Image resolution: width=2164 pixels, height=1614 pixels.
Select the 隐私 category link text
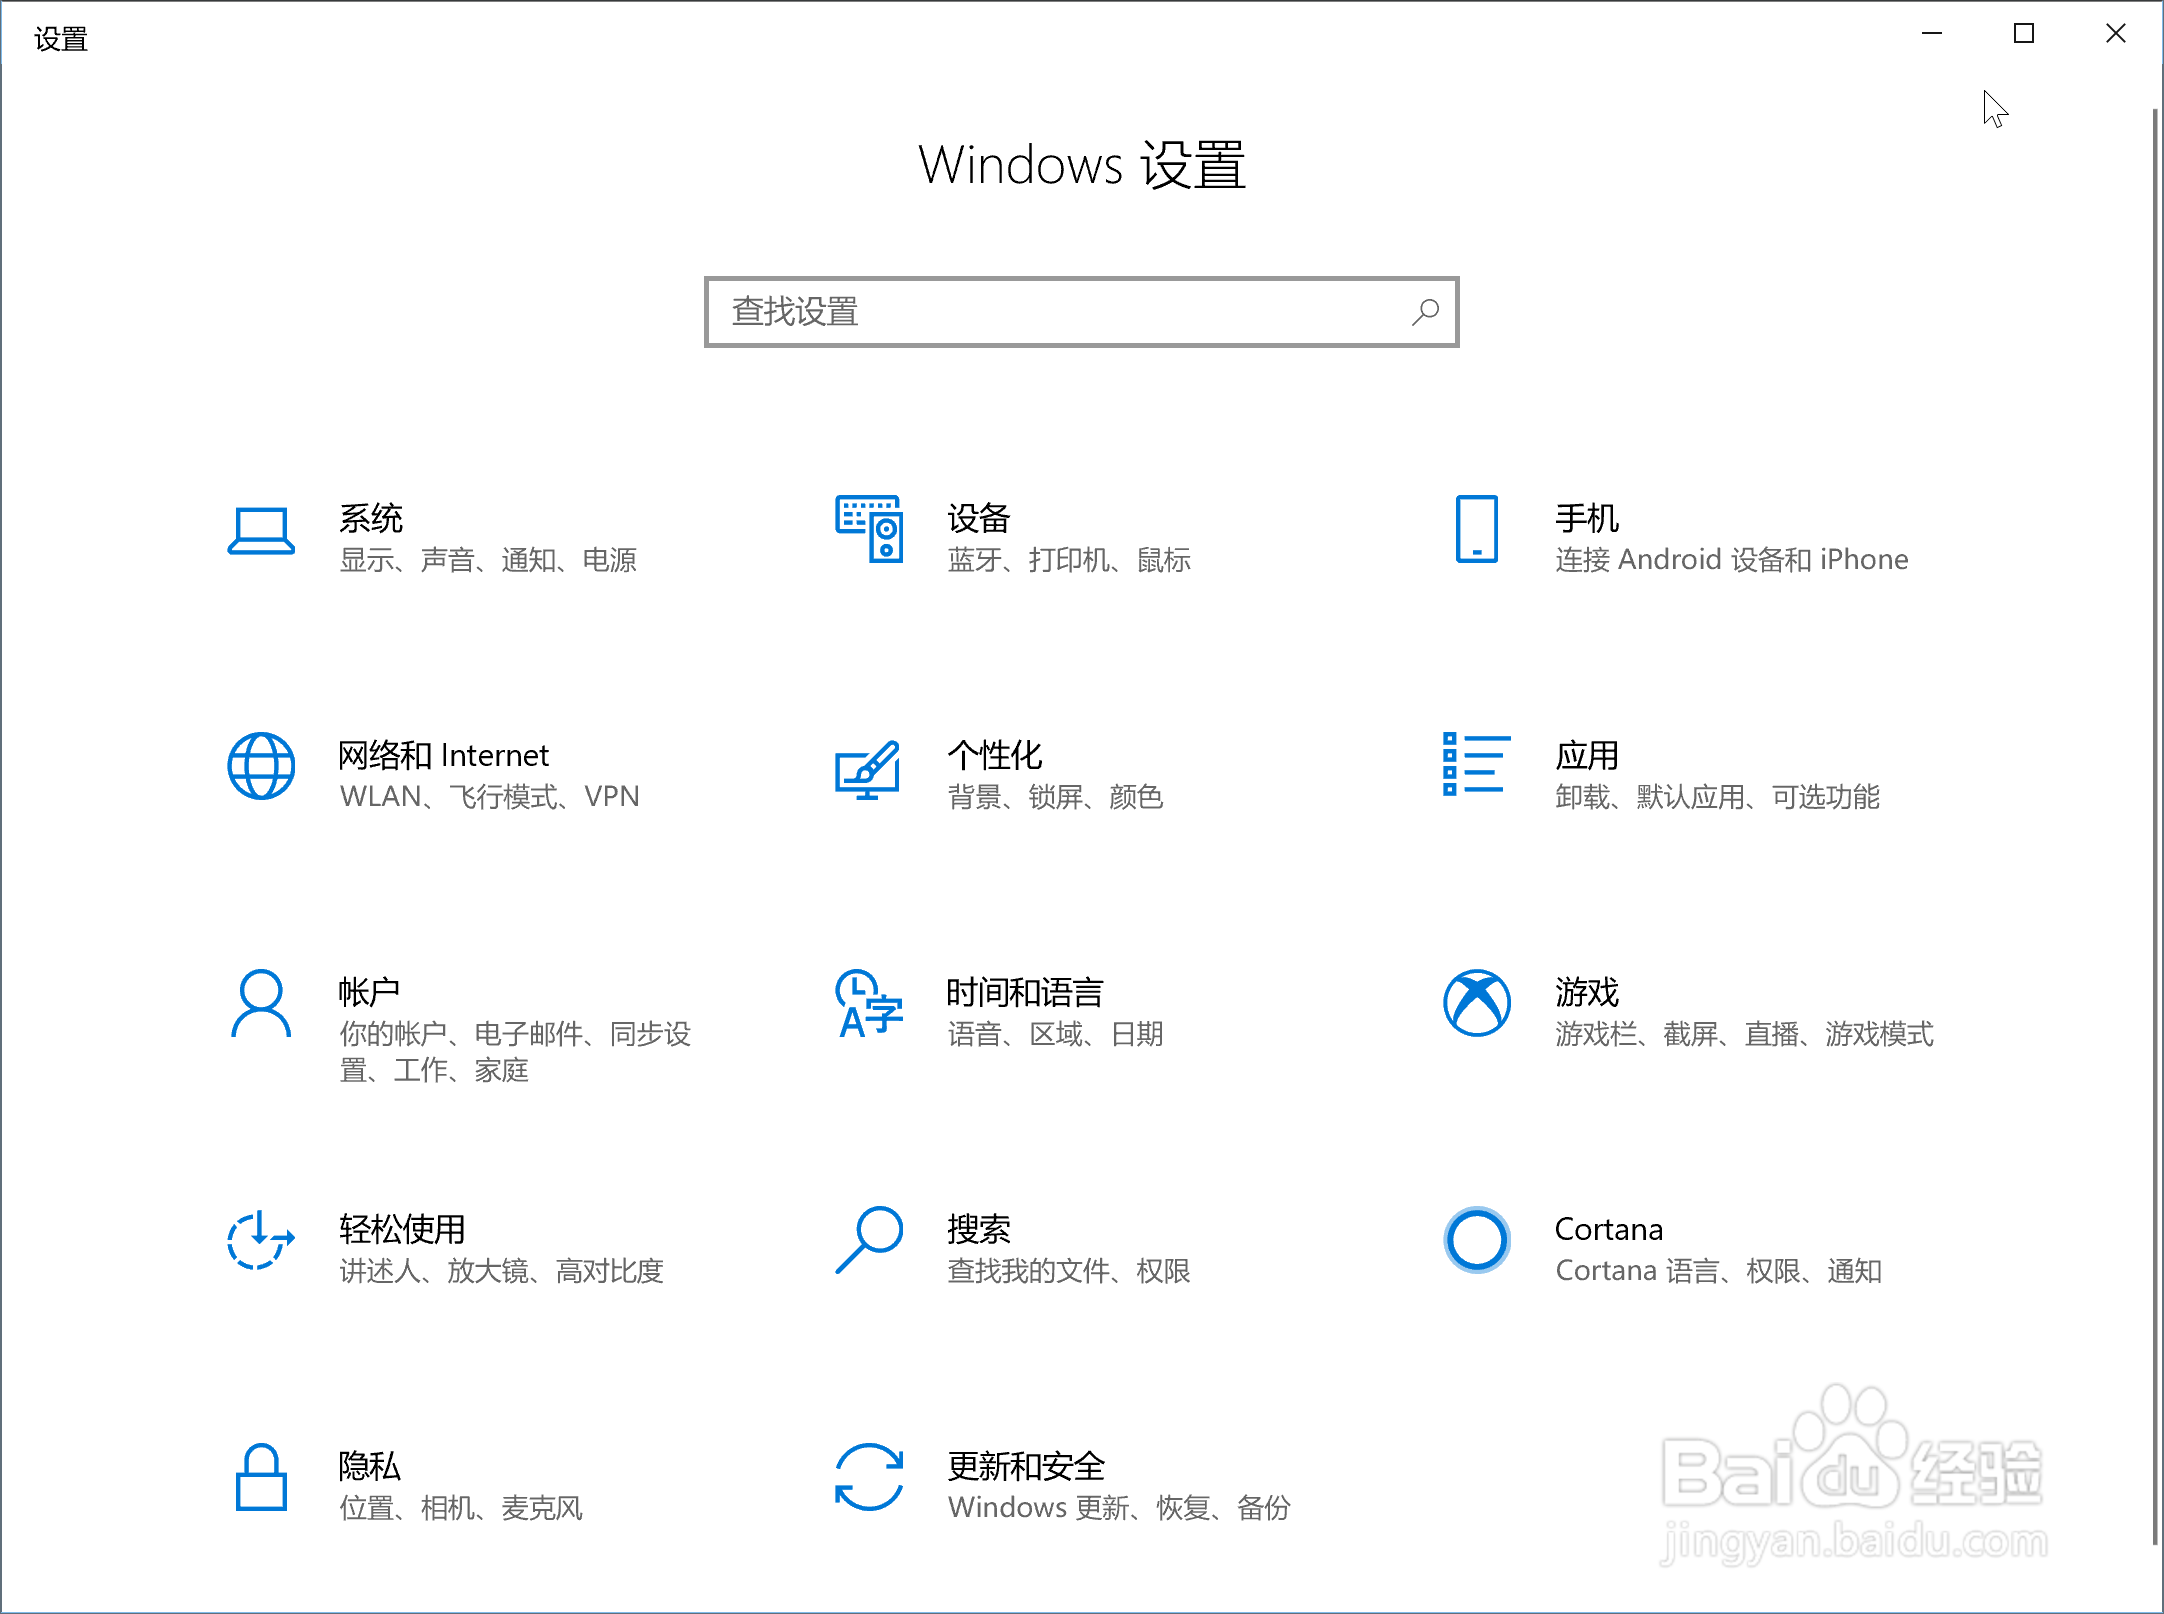click(x=368, y=1466)
